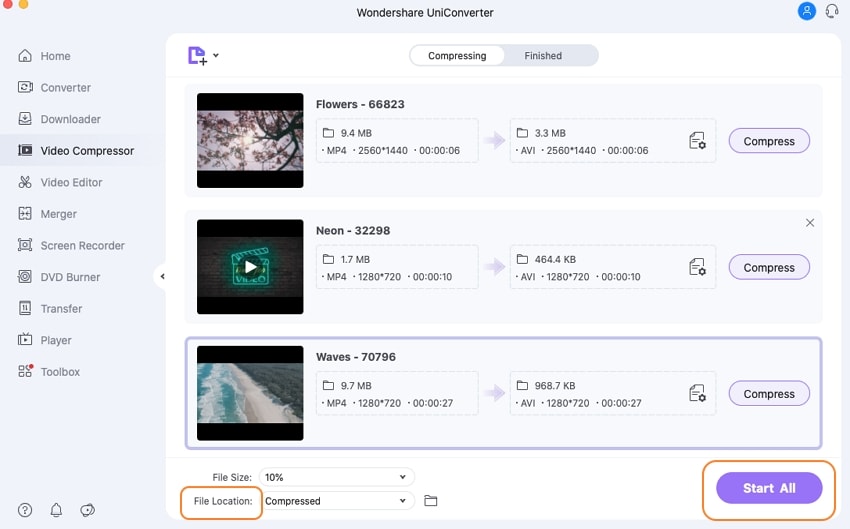Click the Video Editor scissors icon
850x529 pixels.
point(25,182)
